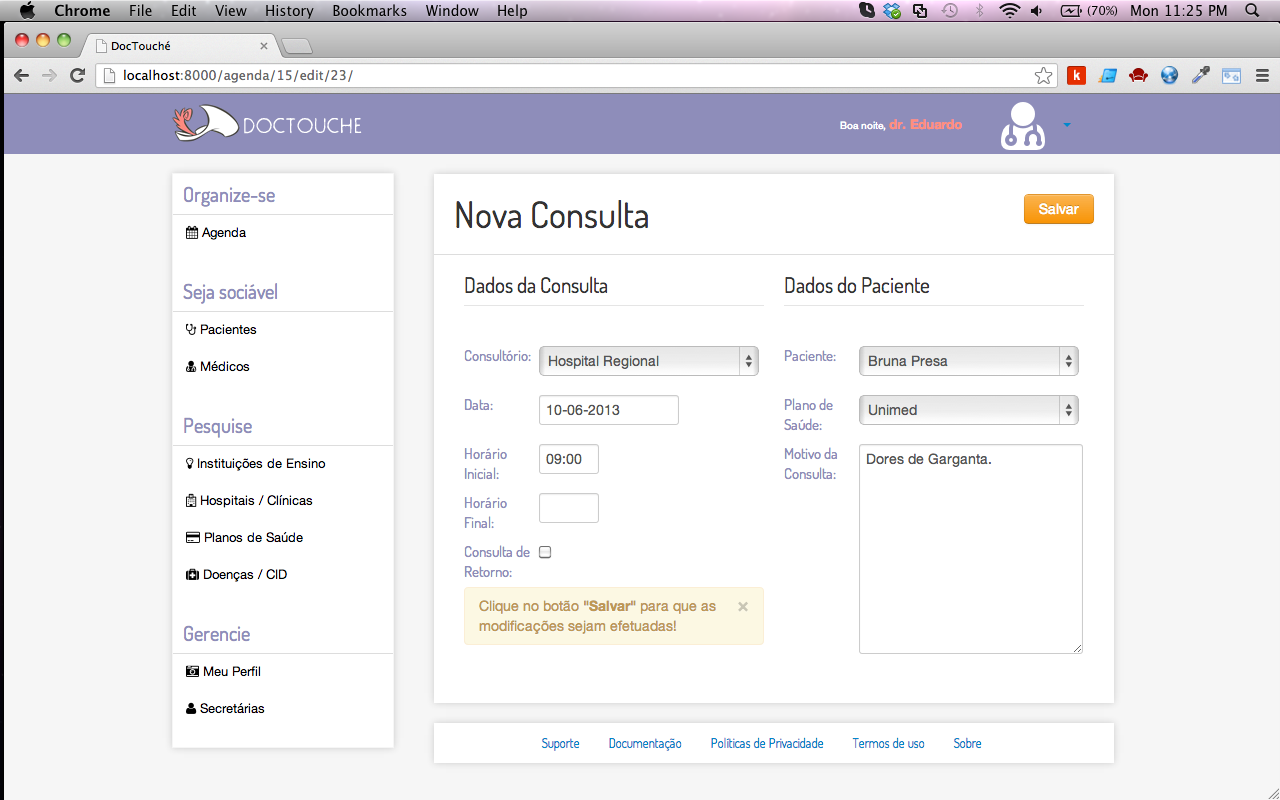Click the calendar icon beside Agenda
The image size is (1280, 800).
click(192, 232)
